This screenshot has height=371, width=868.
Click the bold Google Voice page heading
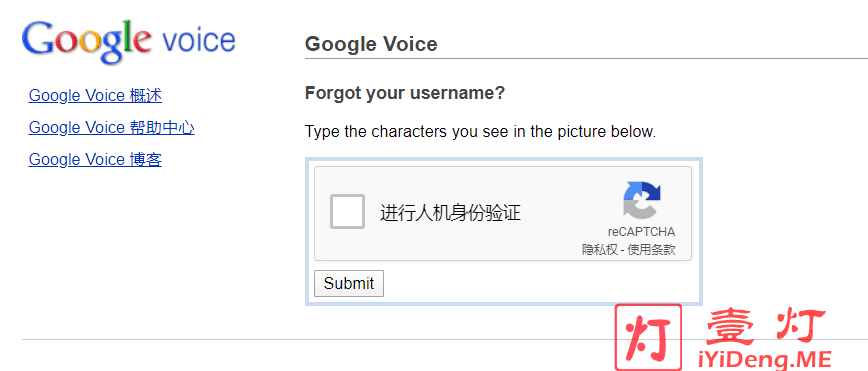(371, 44)
